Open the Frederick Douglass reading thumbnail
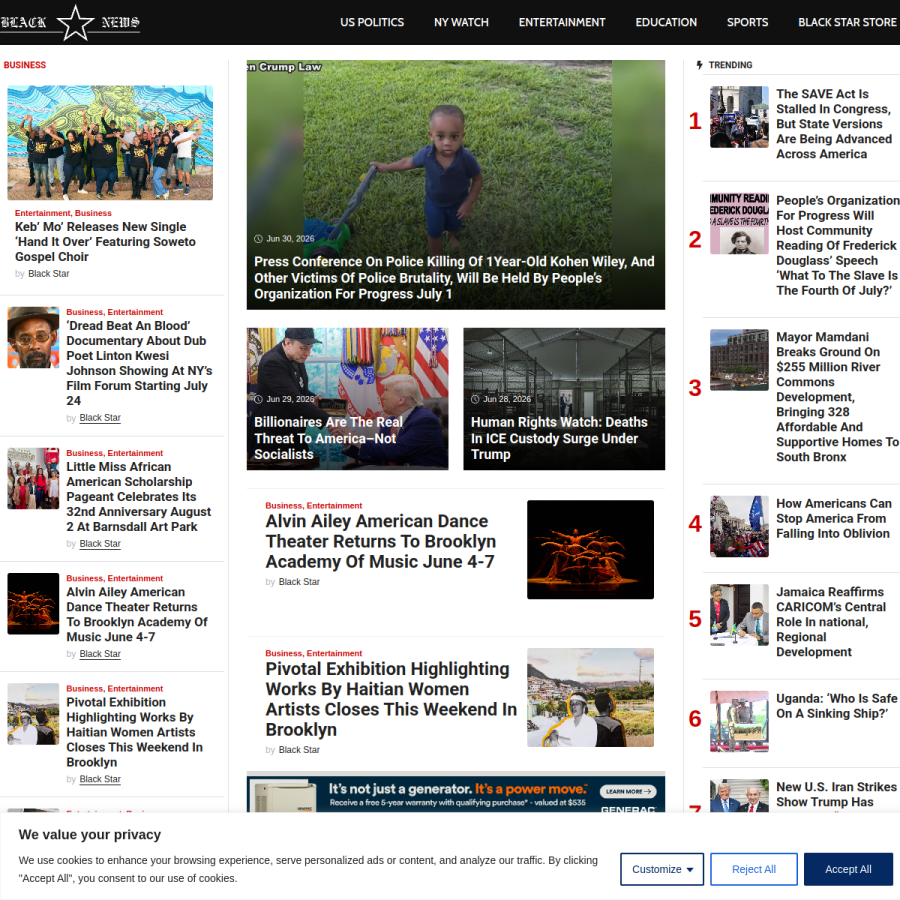The height and width of the screenshot is (900, 900). point(739,224)
